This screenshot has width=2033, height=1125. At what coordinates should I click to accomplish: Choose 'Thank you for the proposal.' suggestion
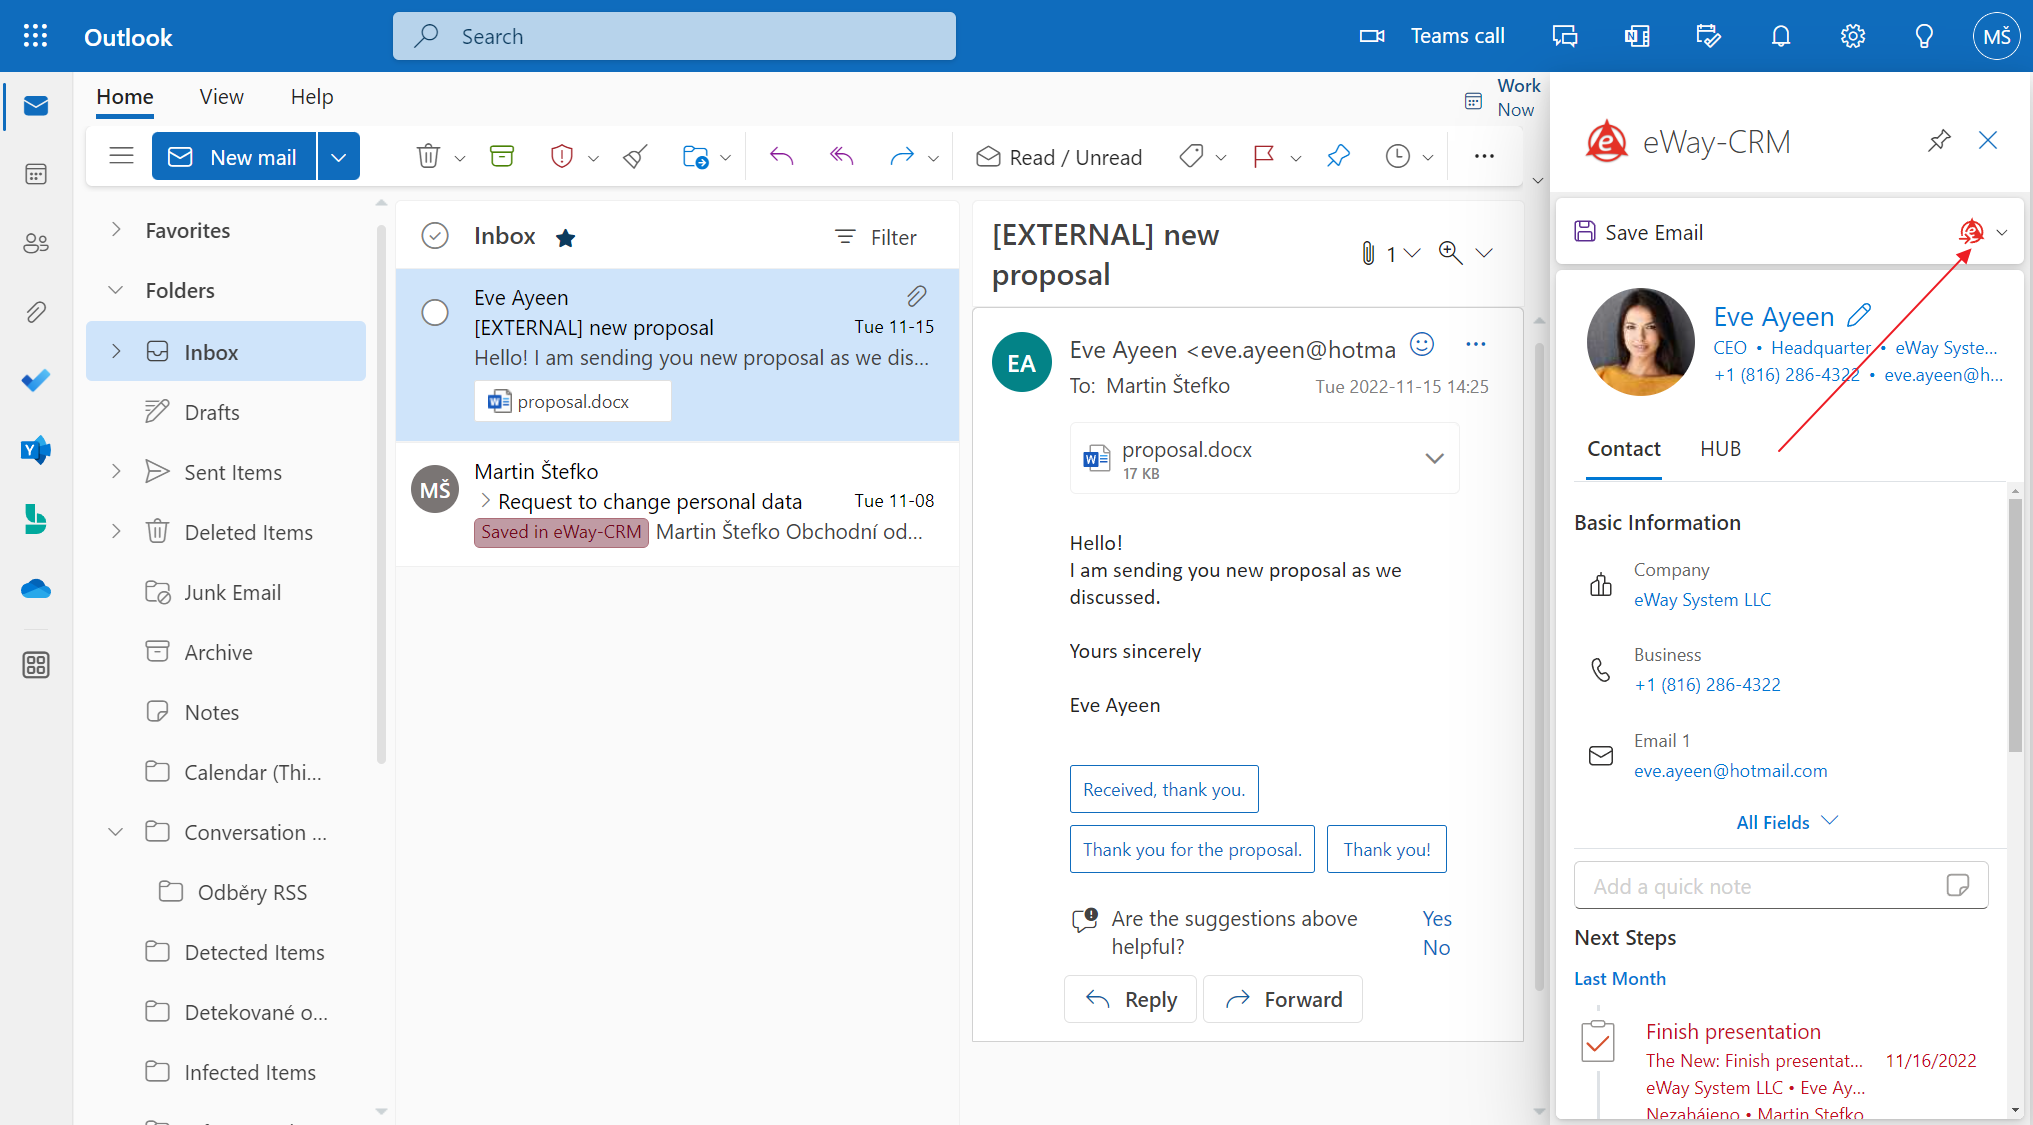pyautogui.click(x=1192, y=849)
